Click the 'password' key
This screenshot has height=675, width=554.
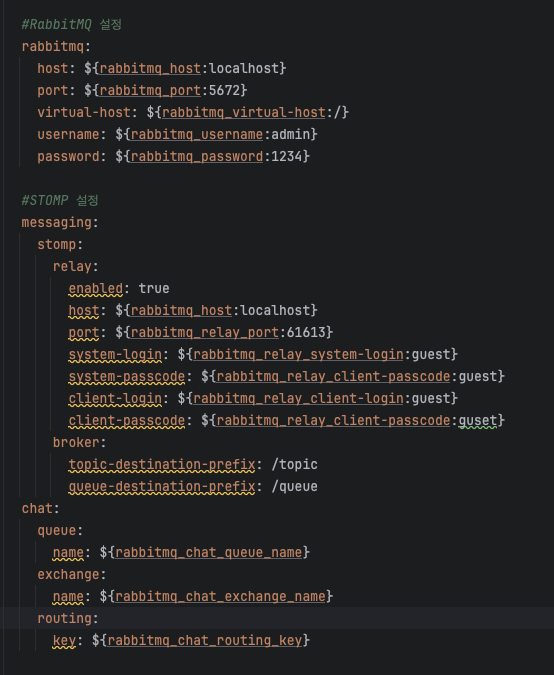68,156
